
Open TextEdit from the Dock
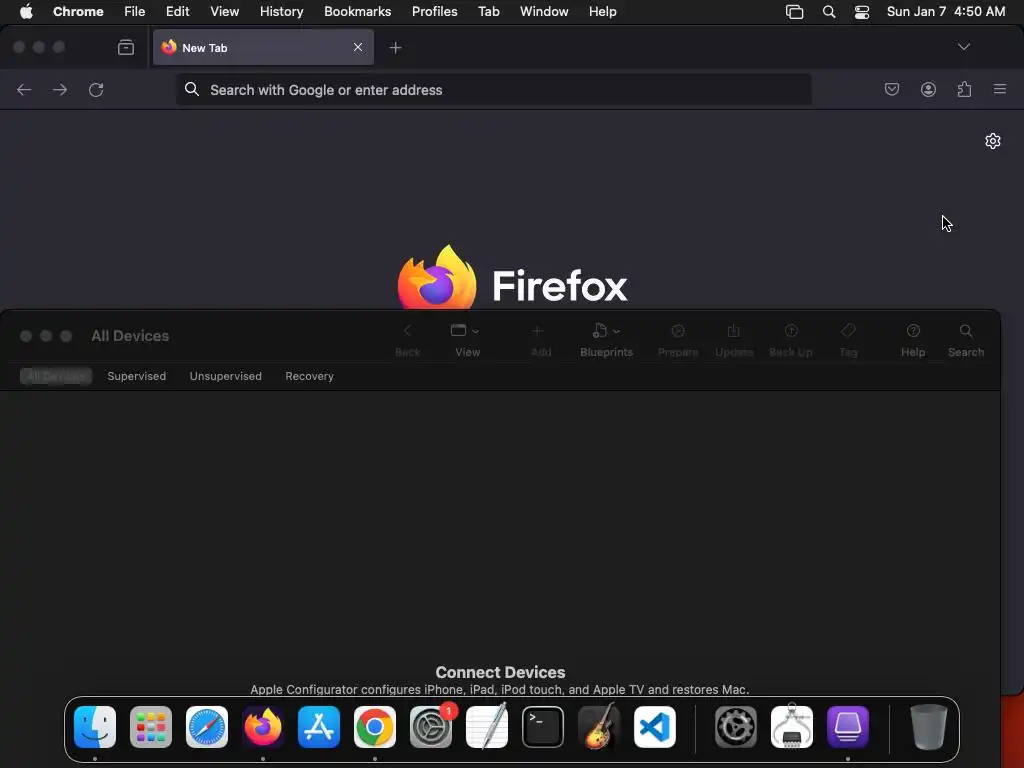[487, 727]
